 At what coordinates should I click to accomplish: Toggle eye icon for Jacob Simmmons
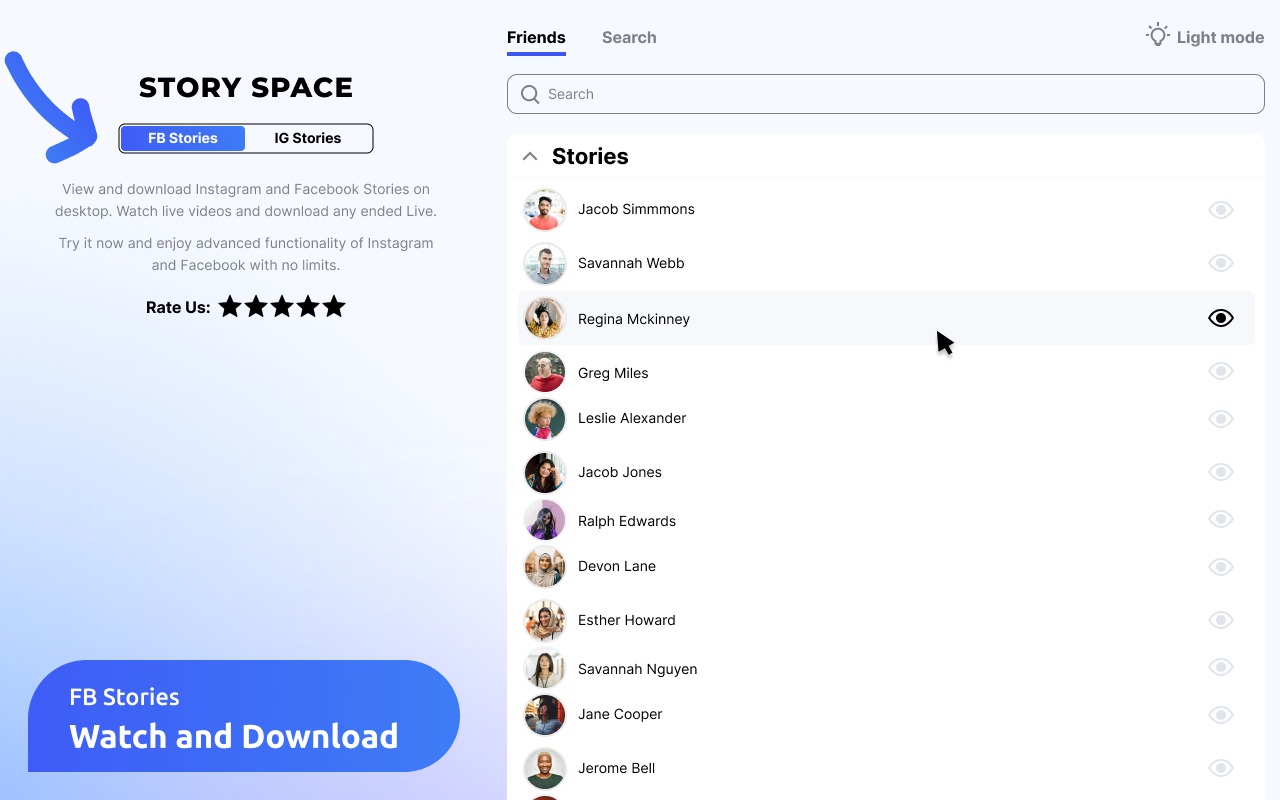[x=1221, y=210]
